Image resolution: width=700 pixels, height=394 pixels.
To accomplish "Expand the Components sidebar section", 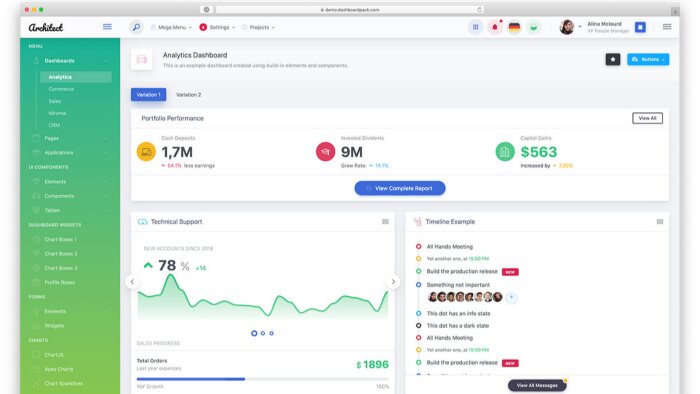I will click(x=70, y=196).
